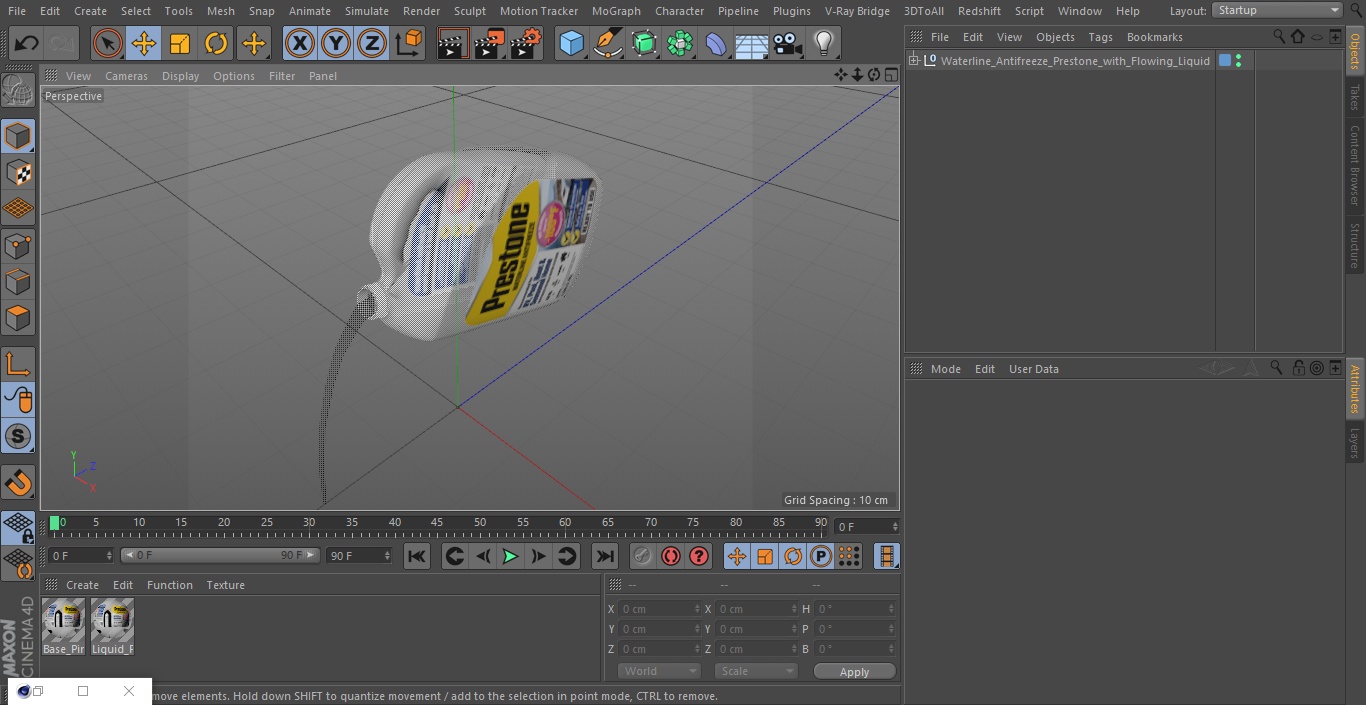Open the Objects panel Tags menu
Image resolution: width=1366 pixels, height=705 pixels.
point(1100,37)
